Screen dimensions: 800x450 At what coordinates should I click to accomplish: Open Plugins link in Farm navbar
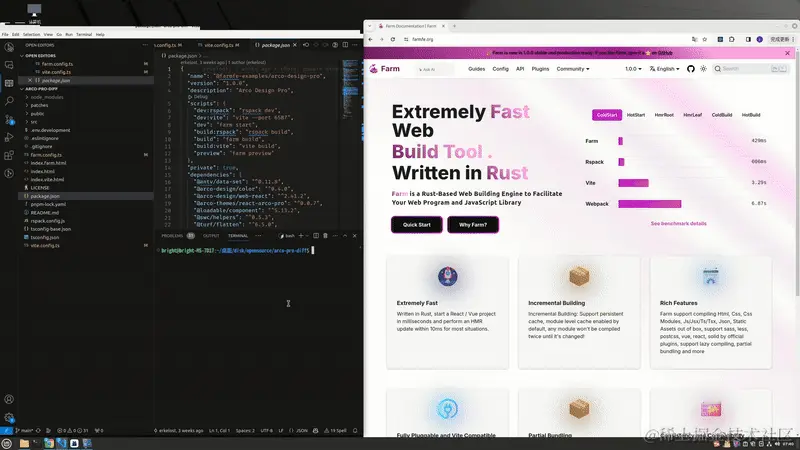(x=540, y=69)
